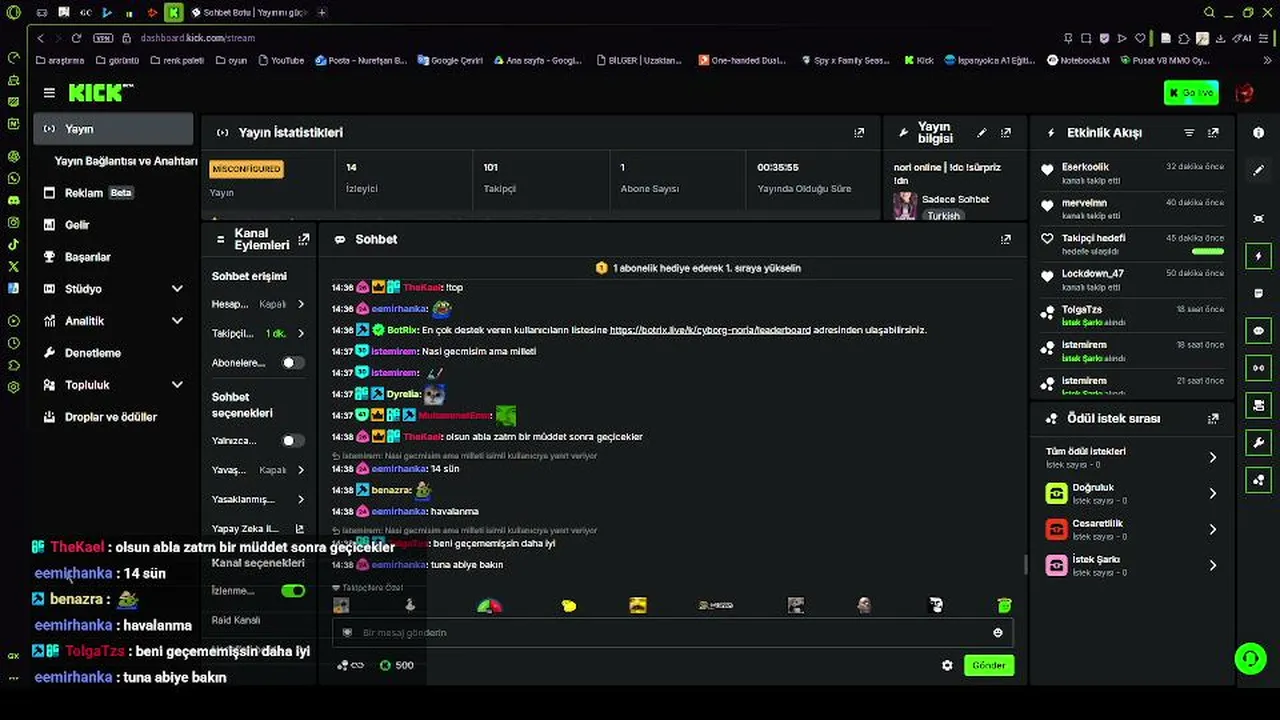The height and width of the screenshot is (720, 1280).
Task: Open the botrix.live leaderboard link
Action: (x=710, y=330)
